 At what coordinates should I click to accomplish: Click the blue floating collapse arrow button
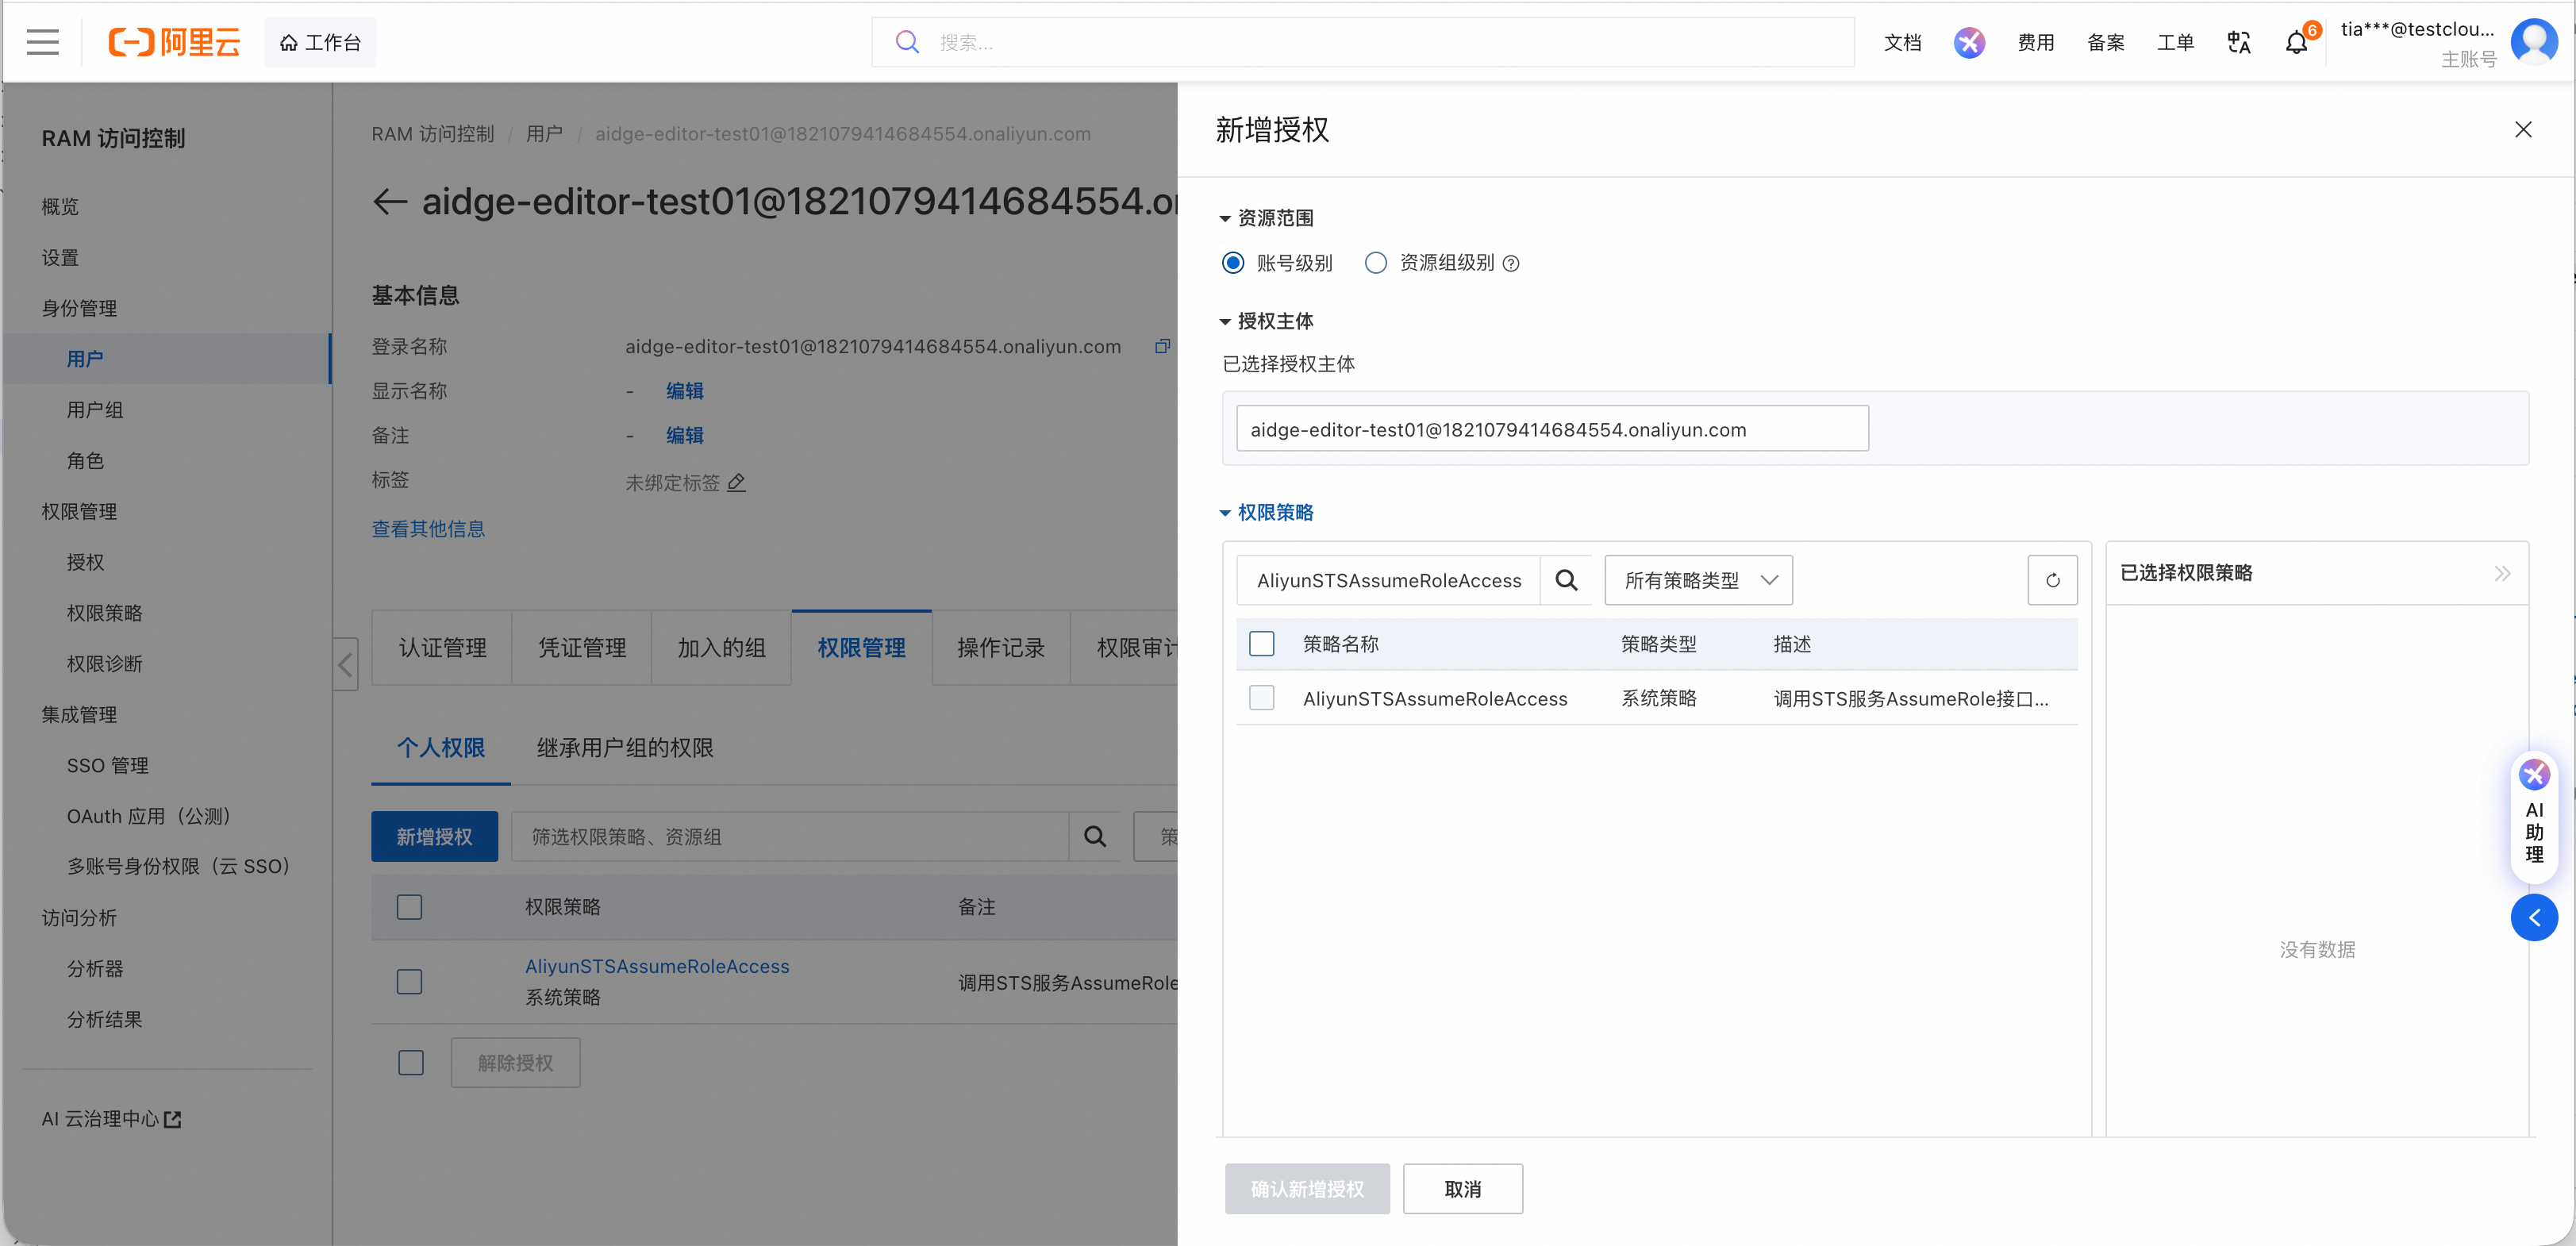pyautogui.click(x=2534, y=917)
